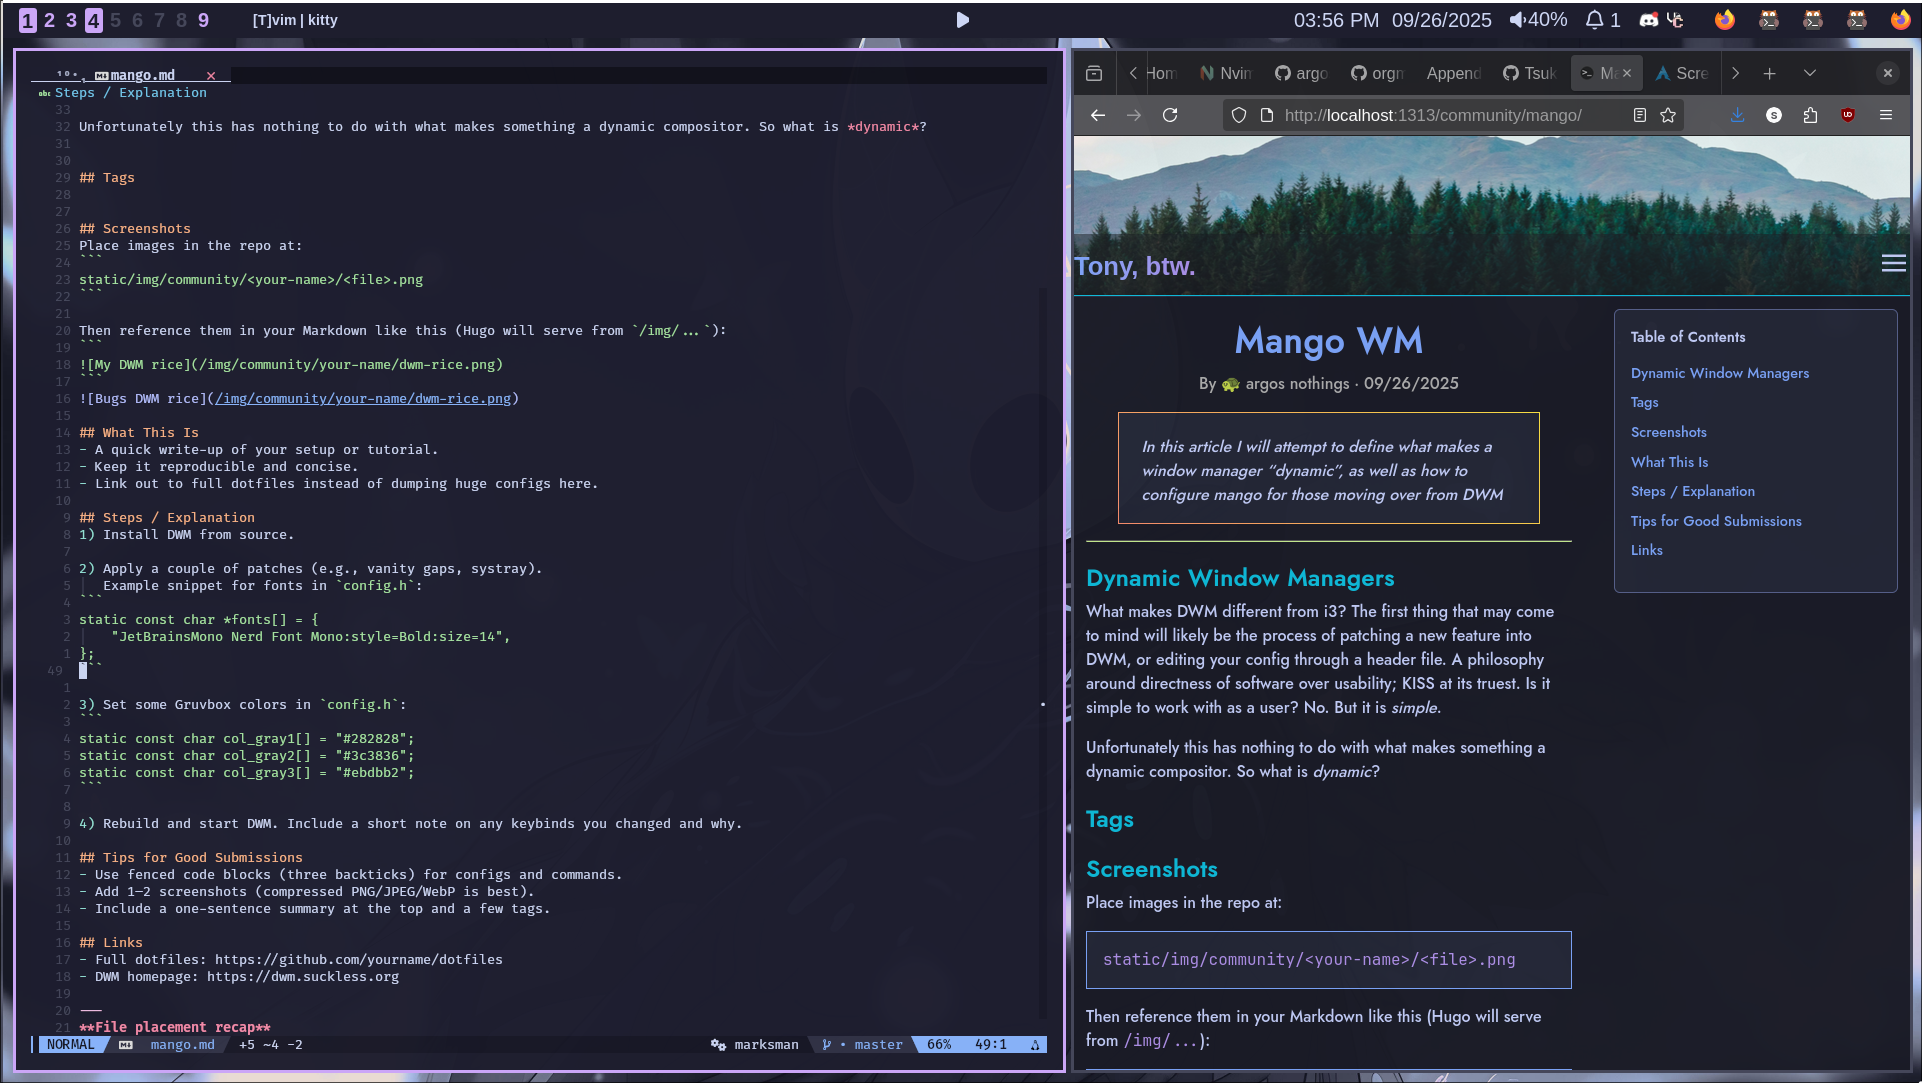Switch to the Nvim browser tab
Image resolution: width=1922 pixels, height=1083 pixels.
click(x=1226, y=73)
